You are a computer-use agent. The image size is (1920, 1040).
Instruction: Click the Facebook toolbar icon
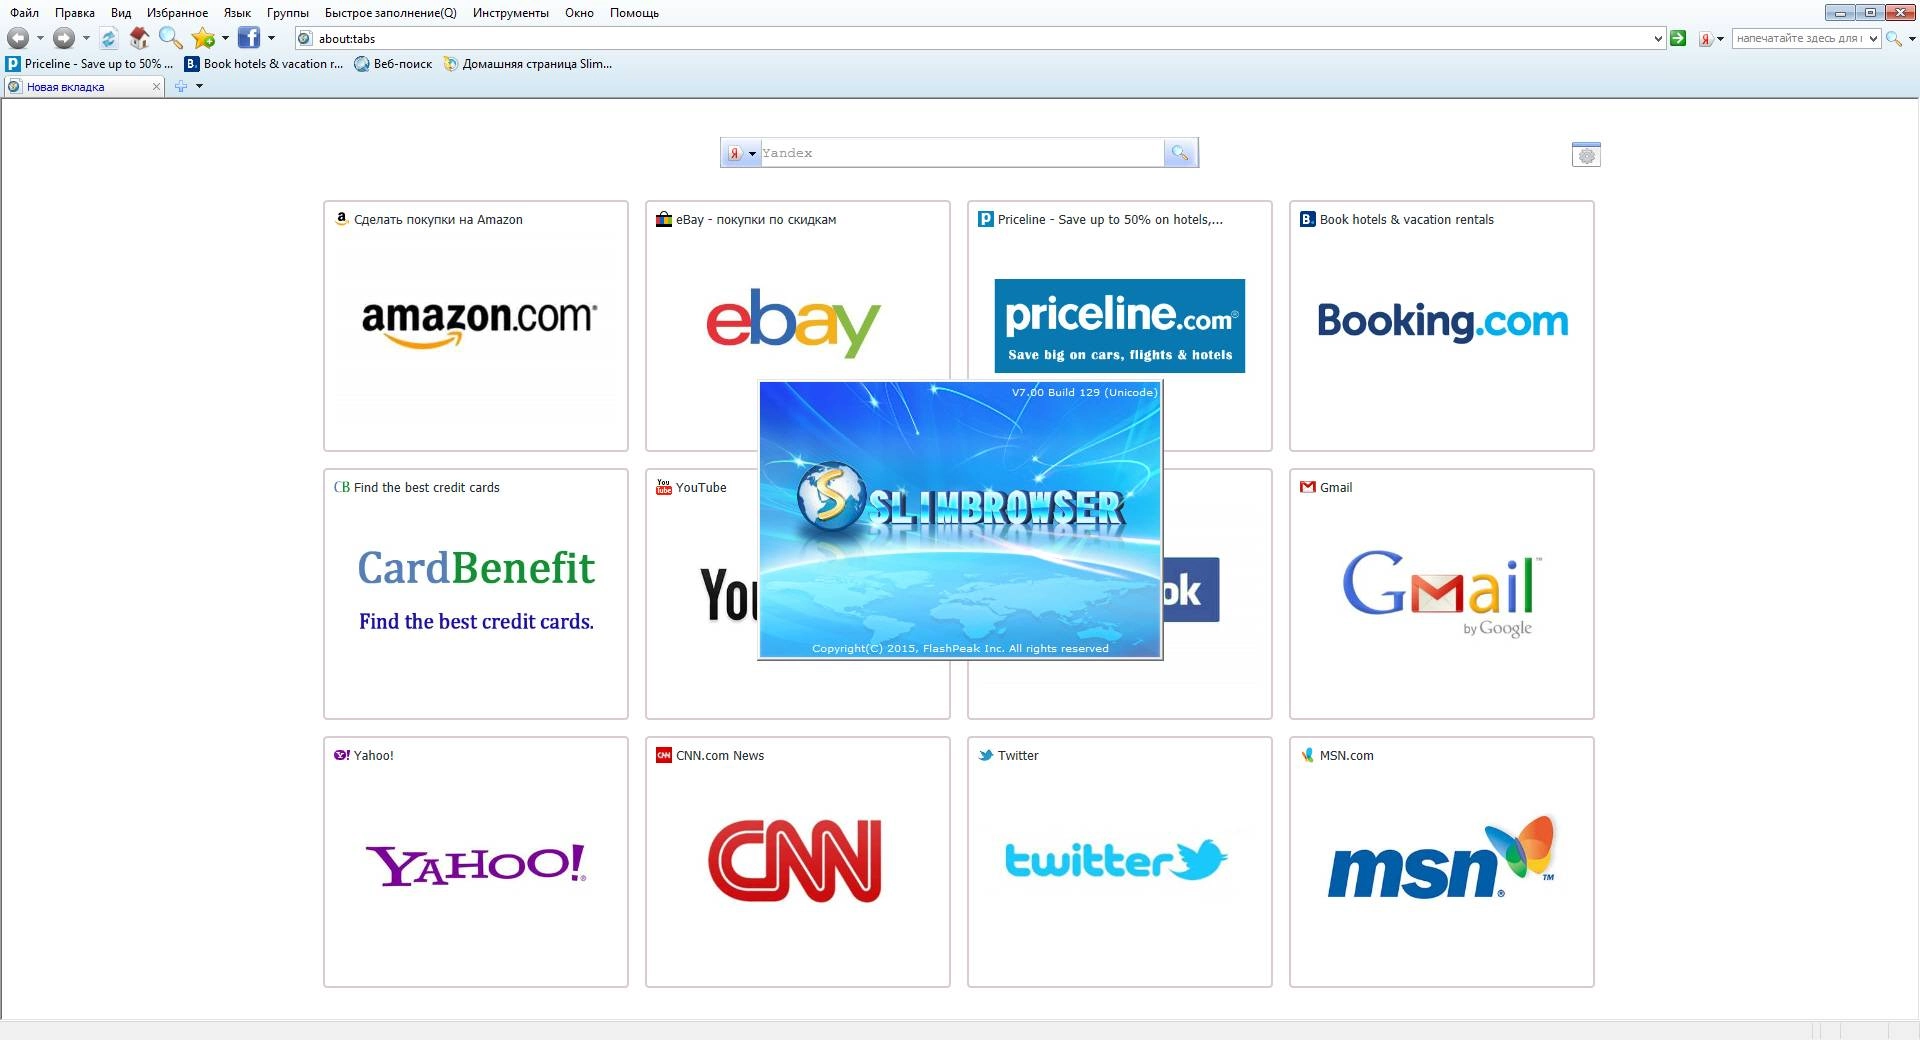249,38
